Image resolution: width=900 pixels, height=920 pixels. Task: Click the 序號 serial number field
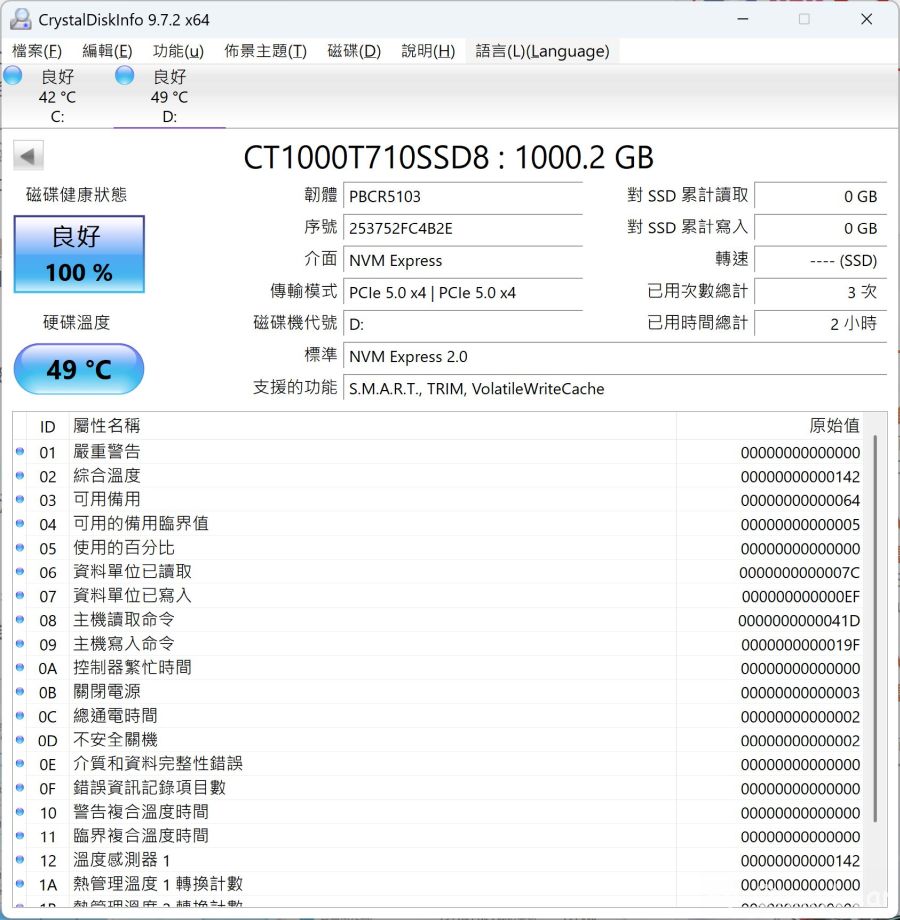pos(463,228)
